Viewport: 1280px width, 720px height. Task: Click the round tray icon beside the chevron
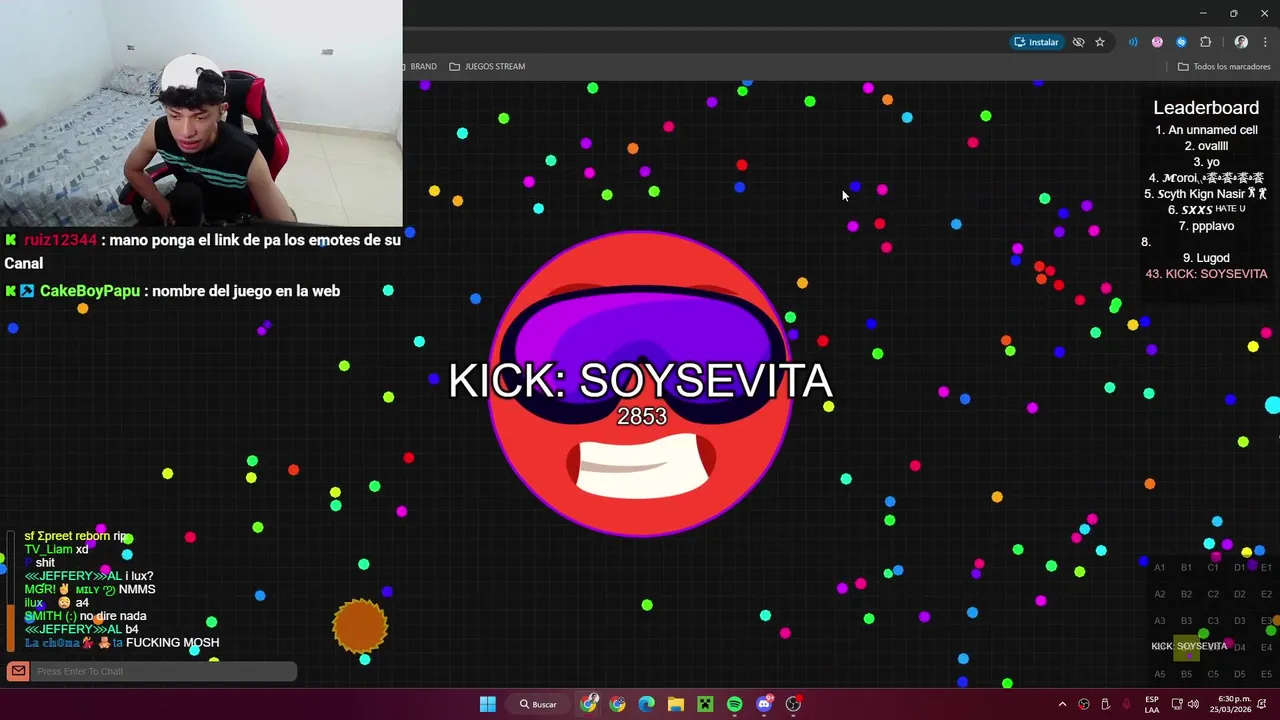(x=1084, y=704)
